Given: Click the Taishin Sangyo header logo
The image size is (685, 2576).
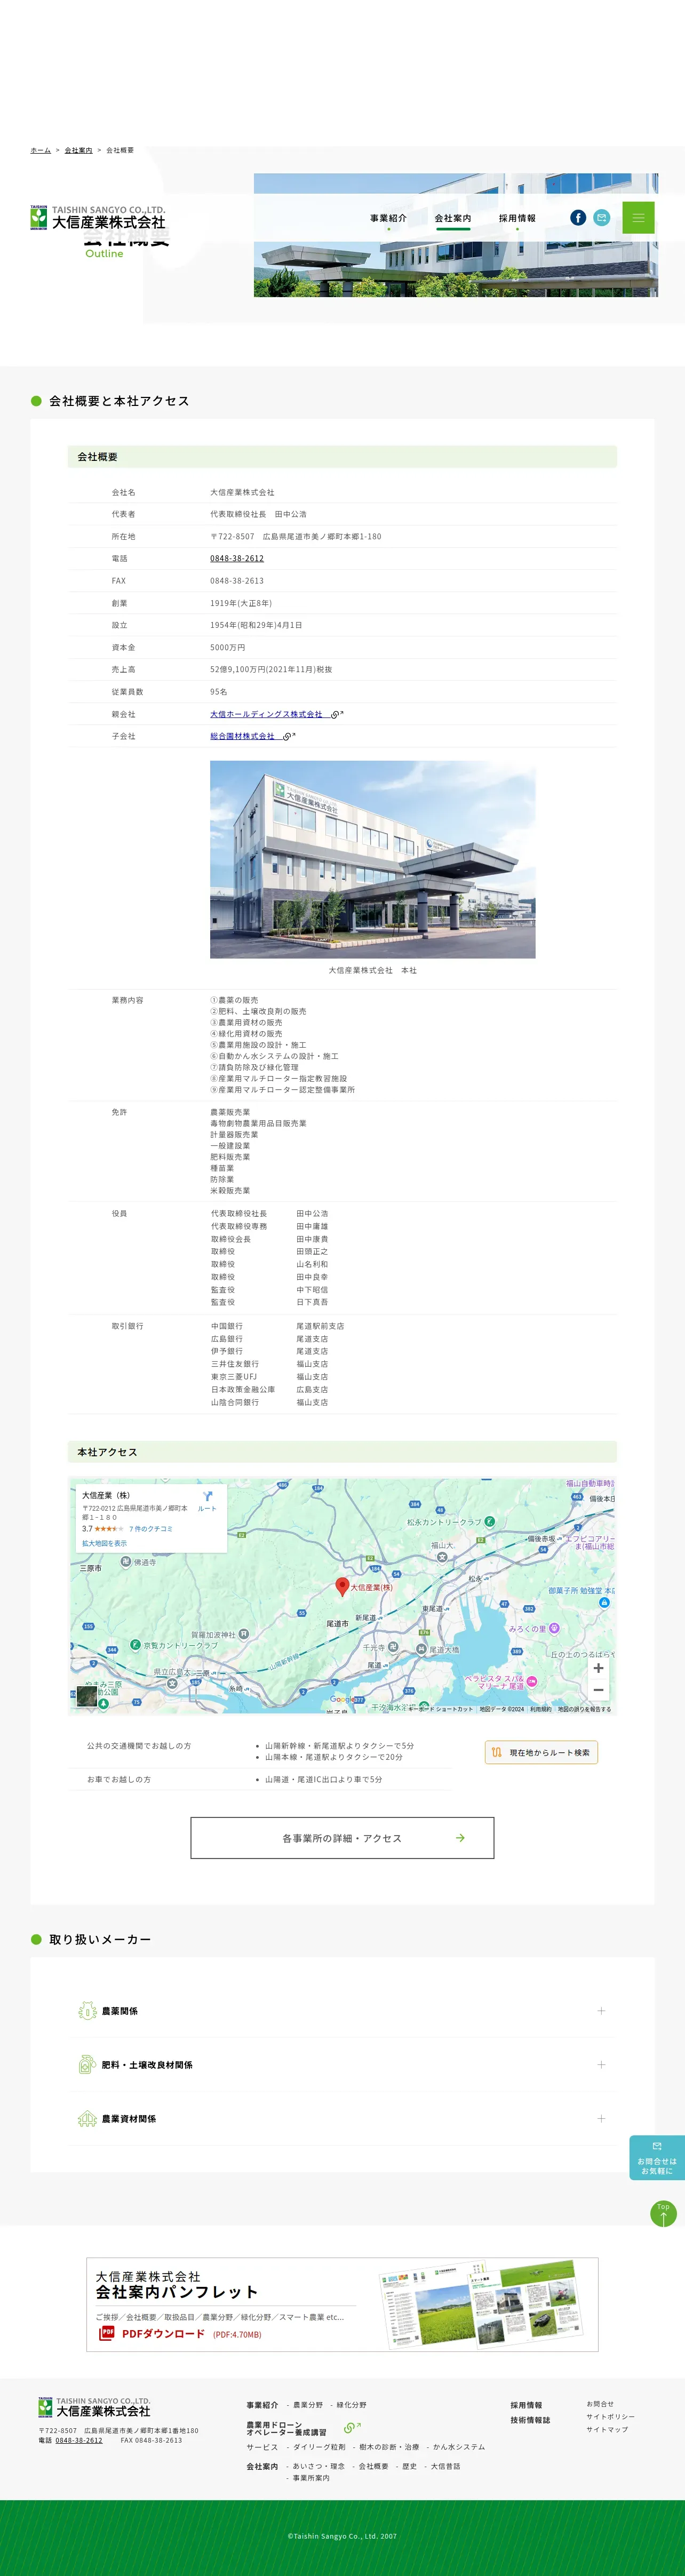Looking at the screenshot, I should [x=97, y=217].
